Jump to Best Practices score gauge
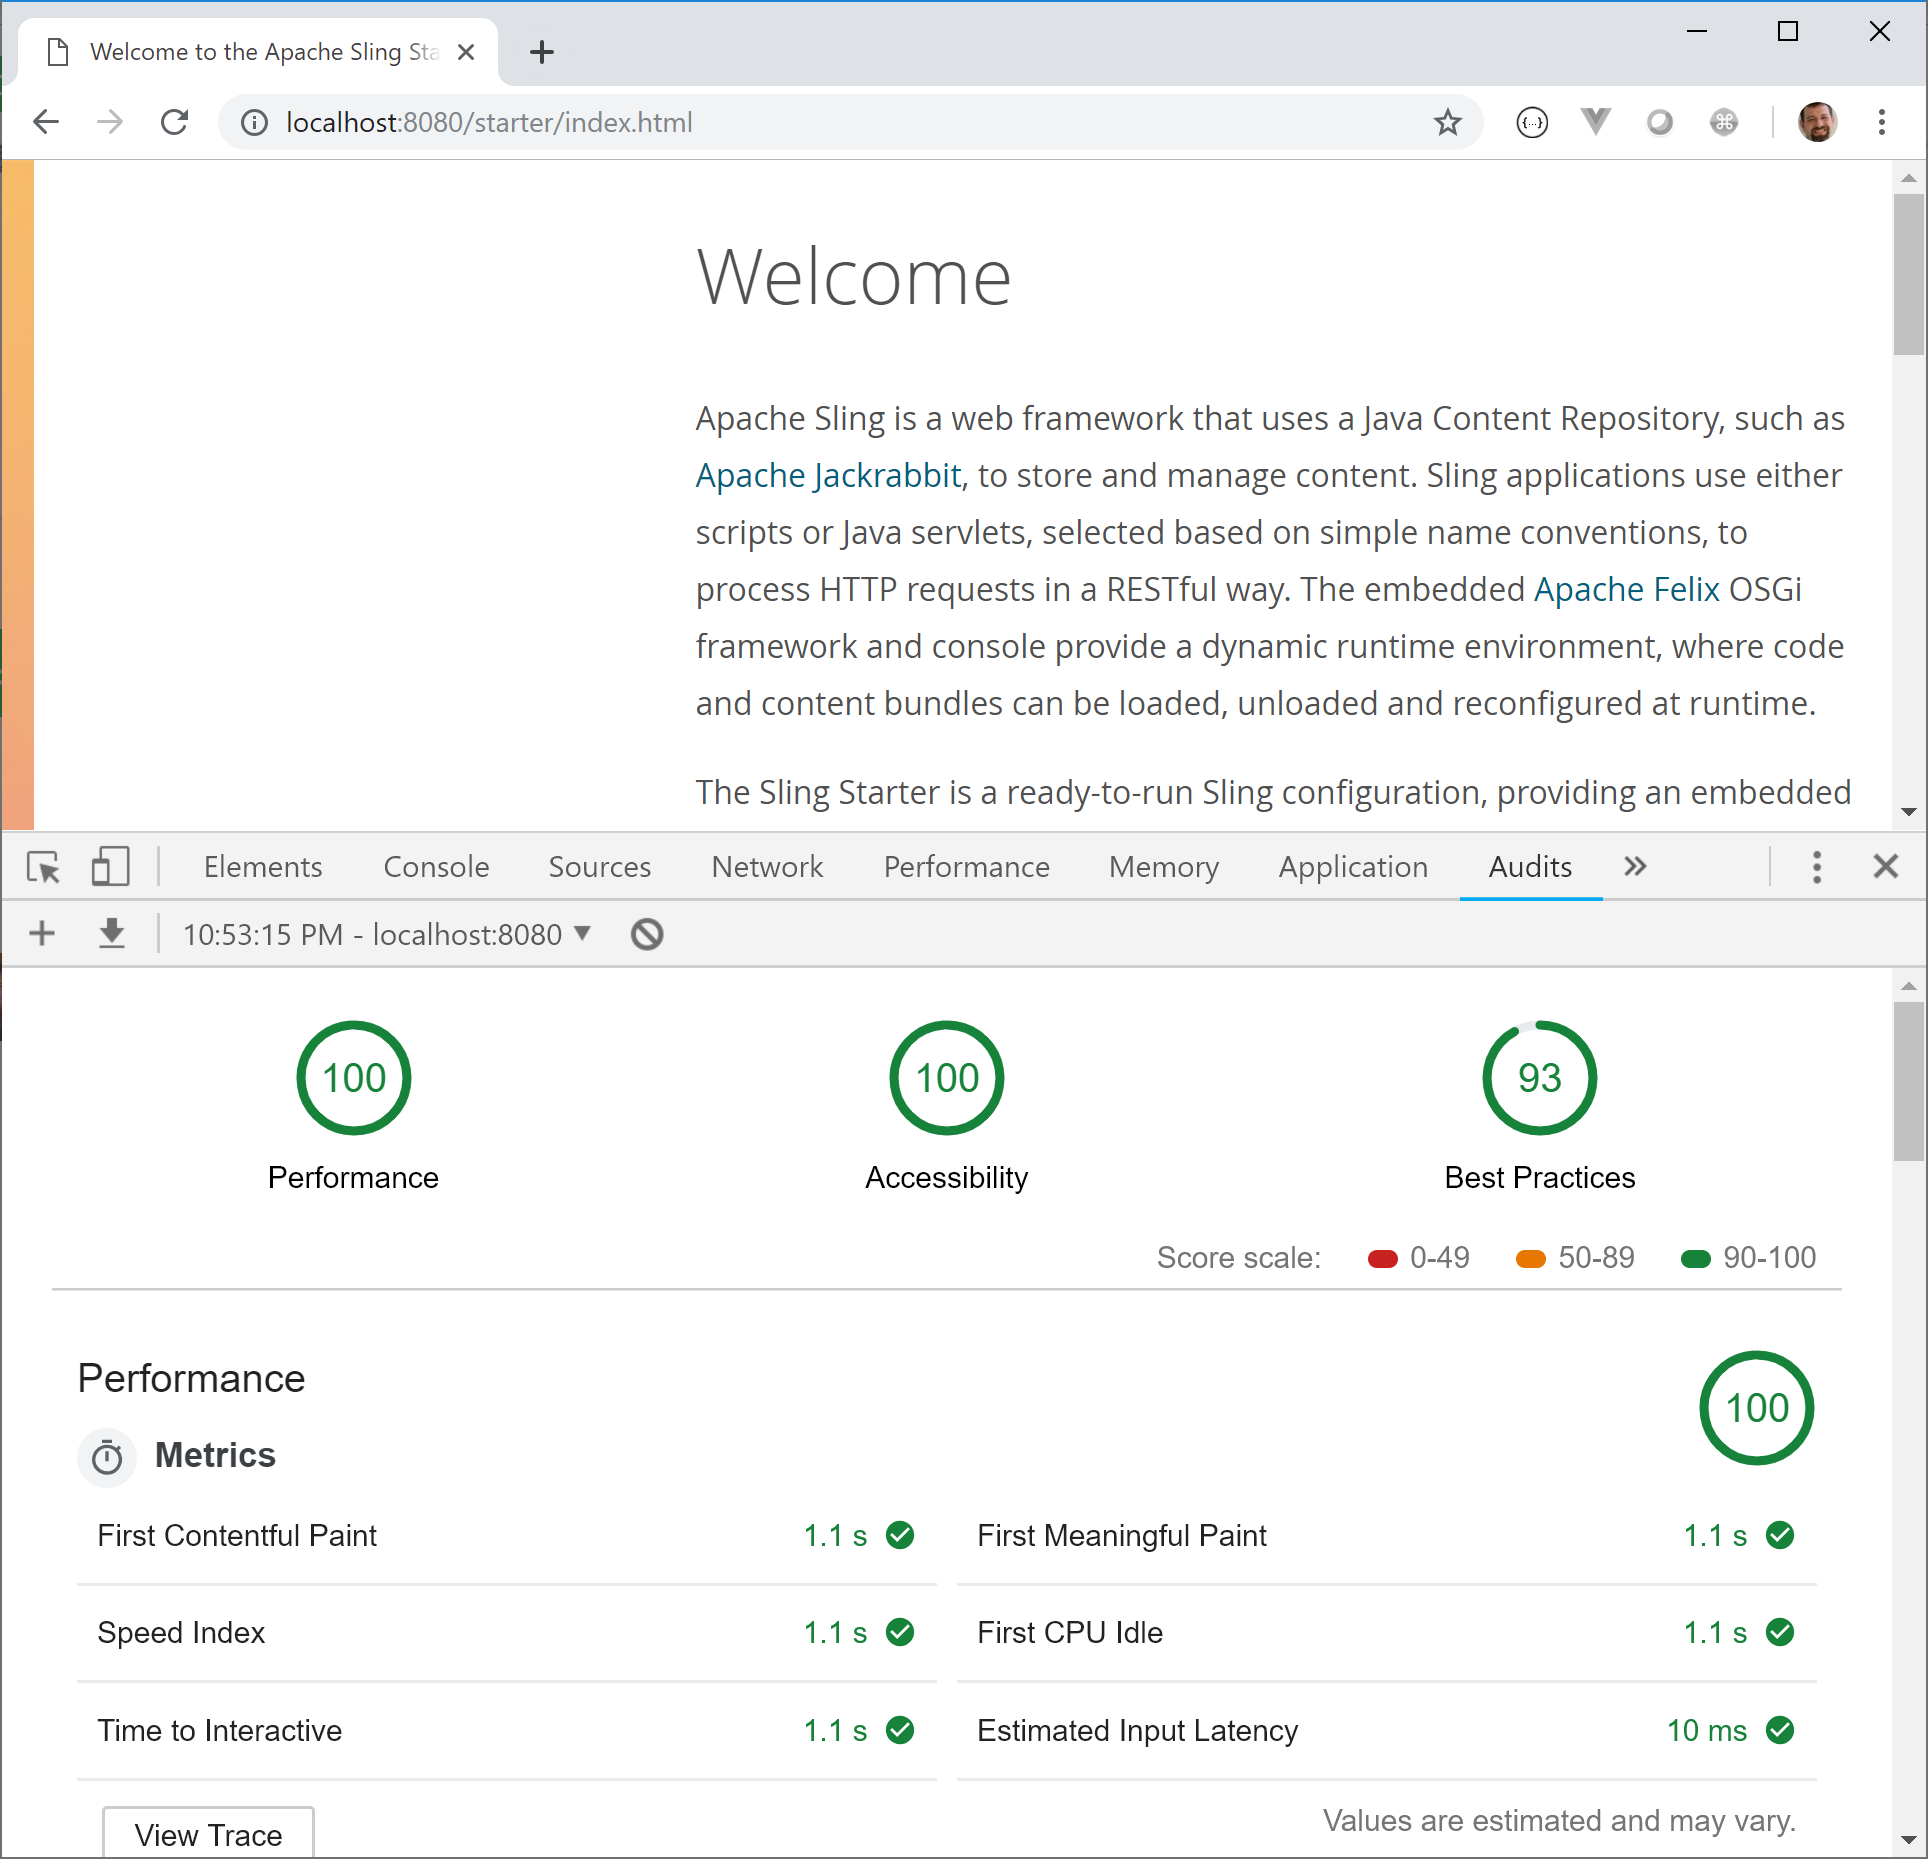1928x1859 pixels. (1539, 1078)
